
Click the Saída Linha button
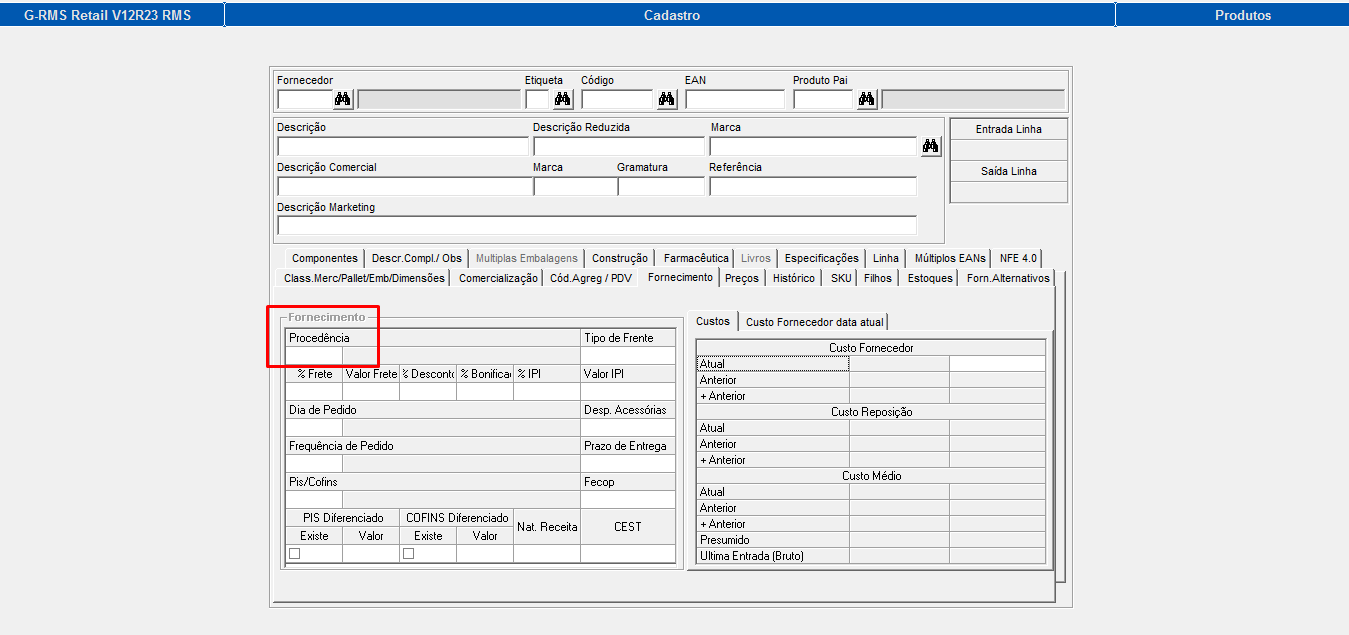(1009, 171)
